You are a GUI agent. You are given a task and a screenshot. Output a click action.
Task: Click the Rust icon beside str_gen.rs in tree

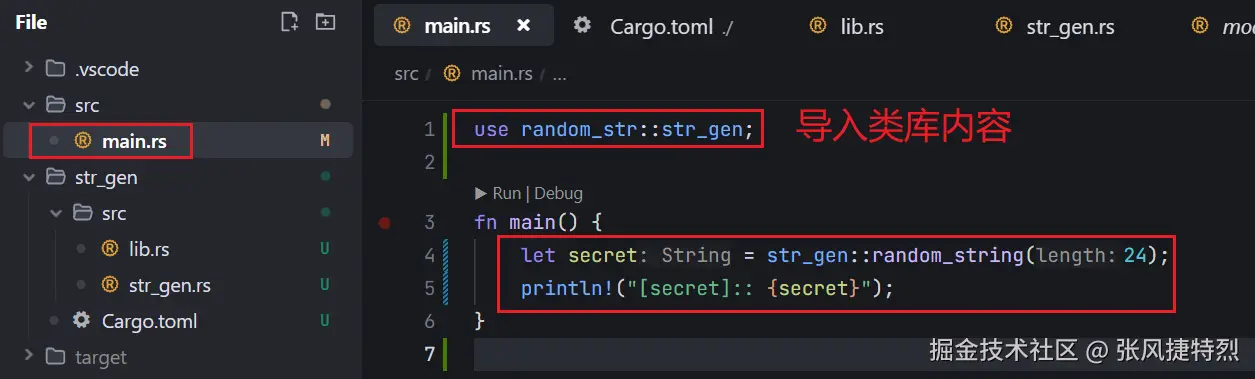[110, 285]
